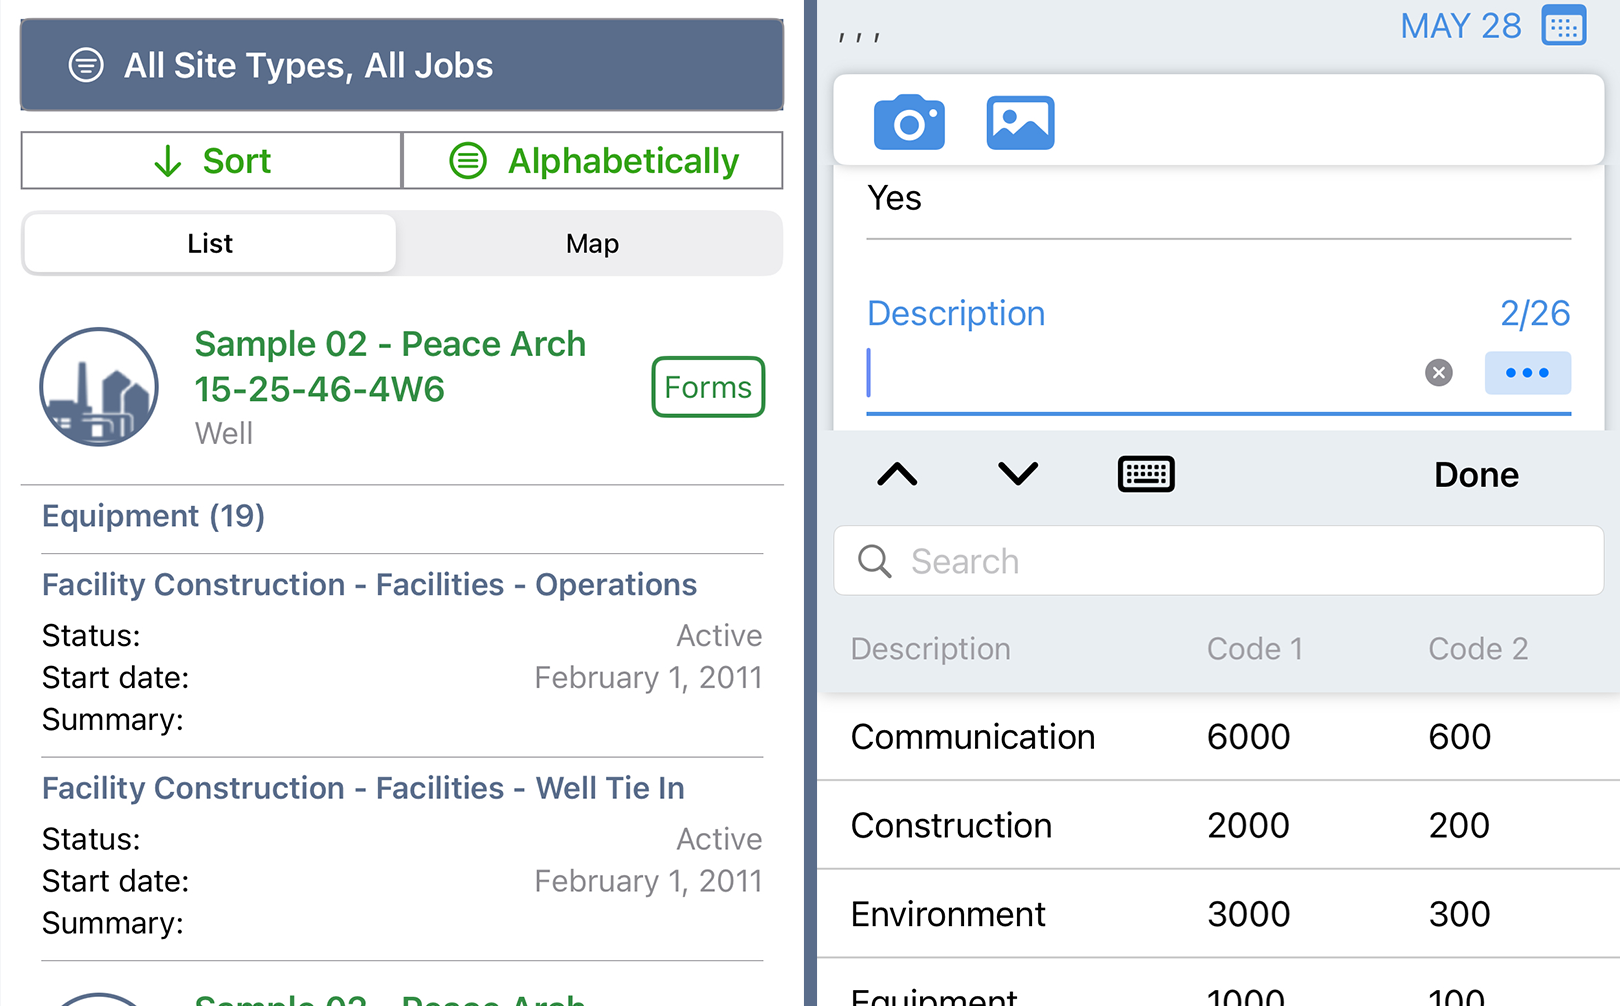This screenshot has width=1620, height=1006.
Task: Clear the Description field with the x icon
Action: pos(1438,373)
